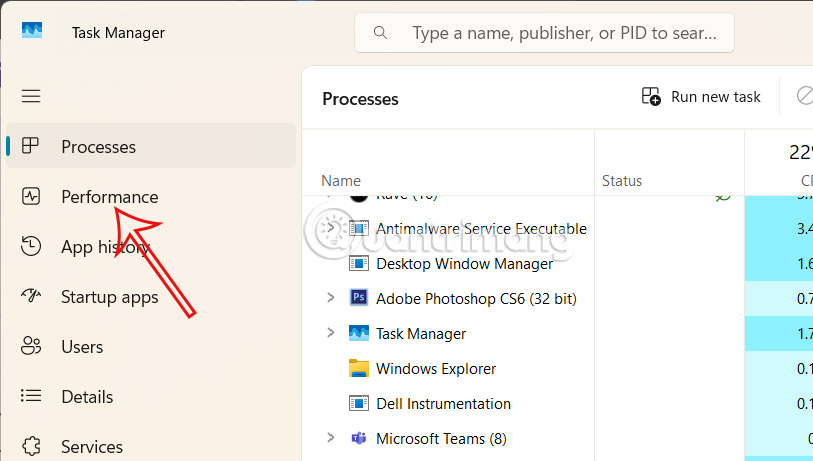Expand the Antimalware Service Executable row
The width and height of the screenshot is (813, 461).
pos(331,228)
